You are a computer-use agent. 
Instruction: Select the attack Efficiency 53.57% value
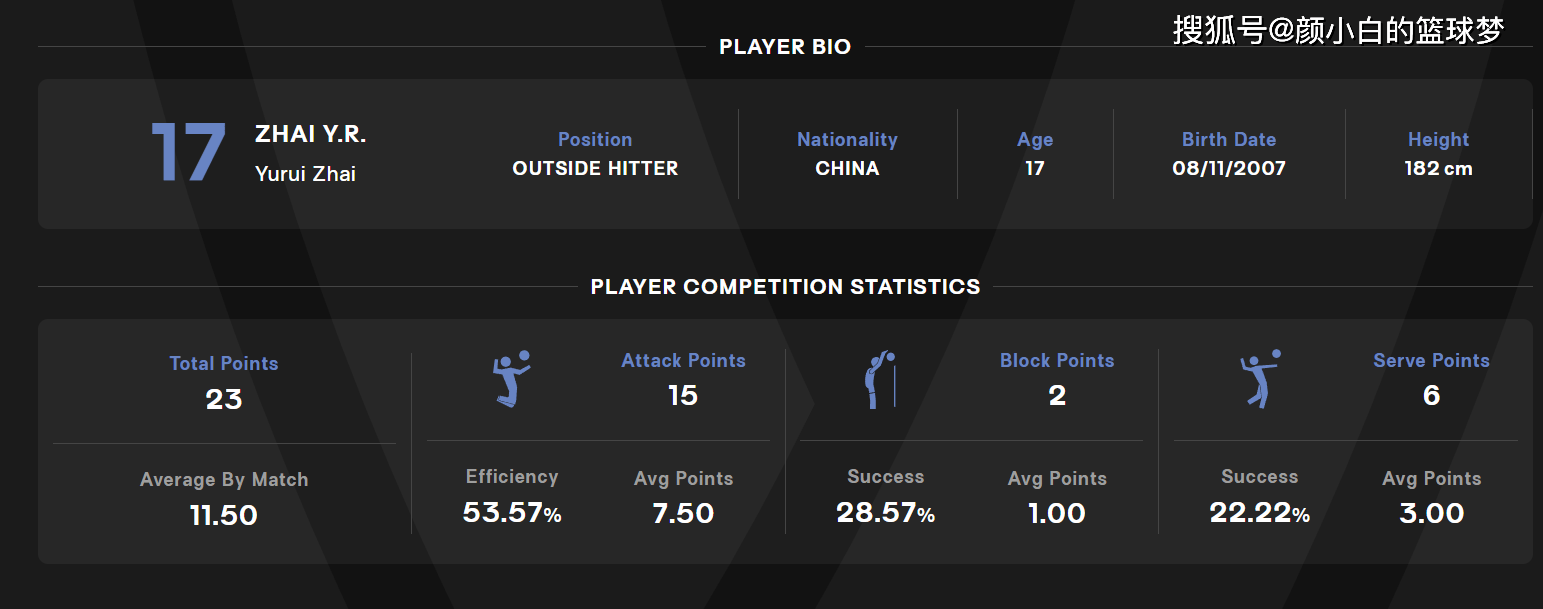pos(512,514)
